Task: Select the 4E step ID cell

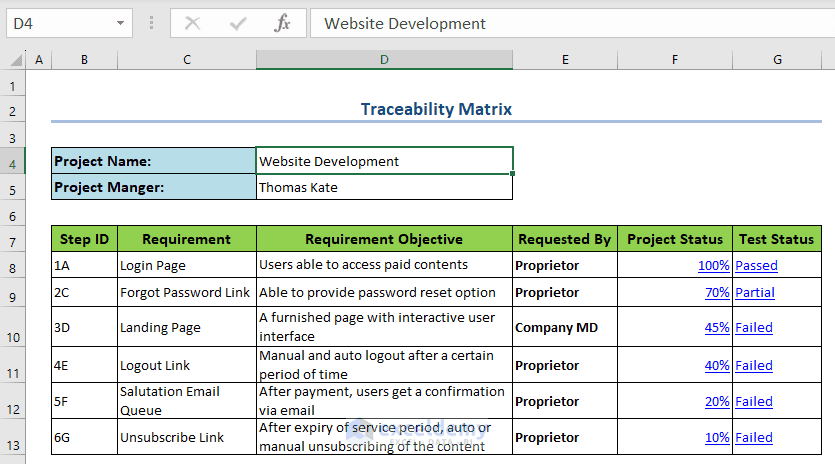Action: [x=84, y=365]
